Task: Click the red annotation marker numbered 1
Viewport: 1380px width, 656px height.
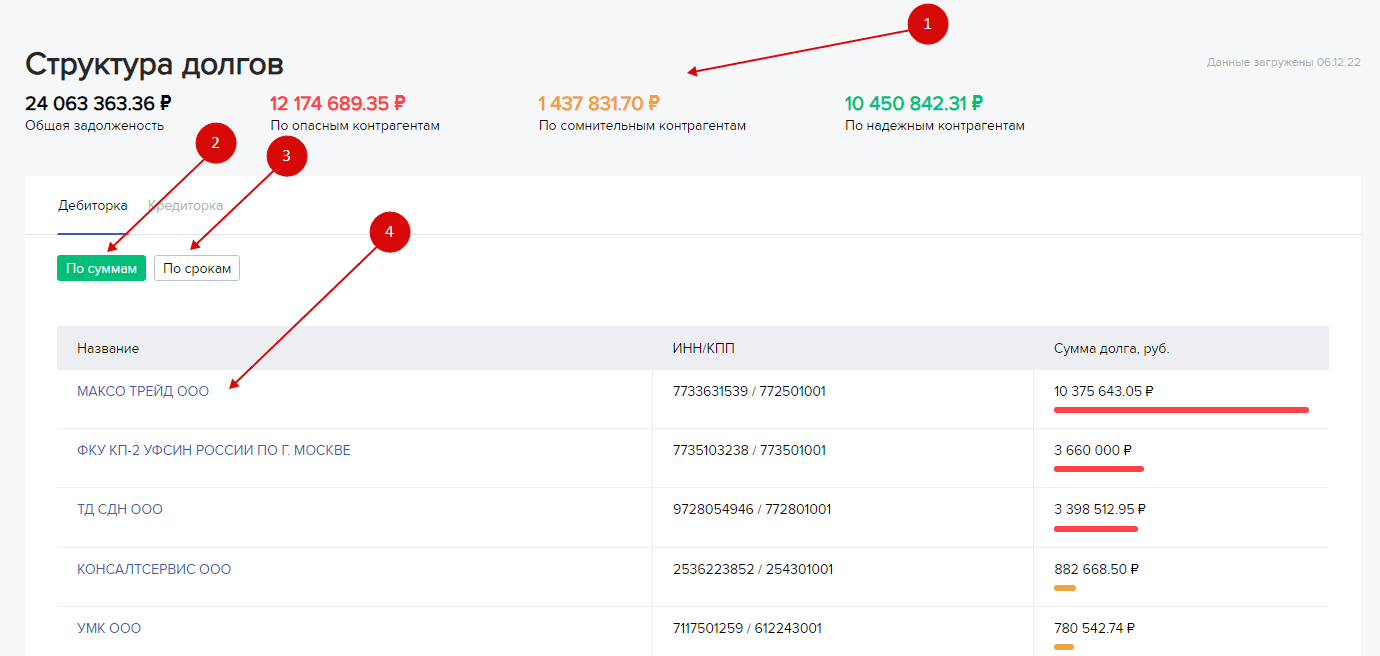Action: click(x=927, y=25)
